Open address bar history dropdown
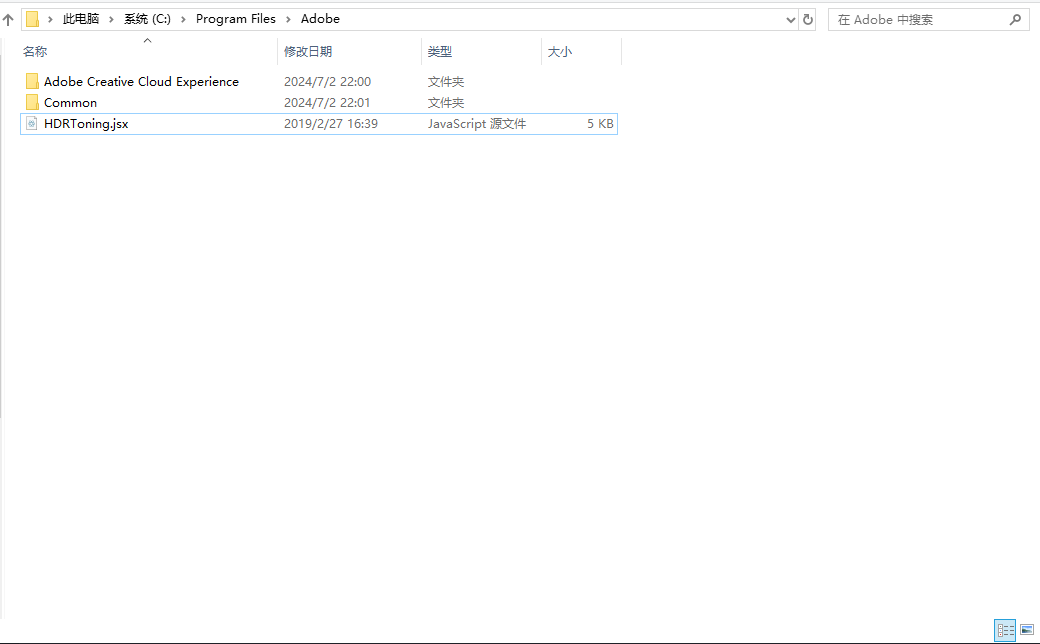The width and height of the screenshot is (1040, 644). pyautogui.click(x=791, y=20)
